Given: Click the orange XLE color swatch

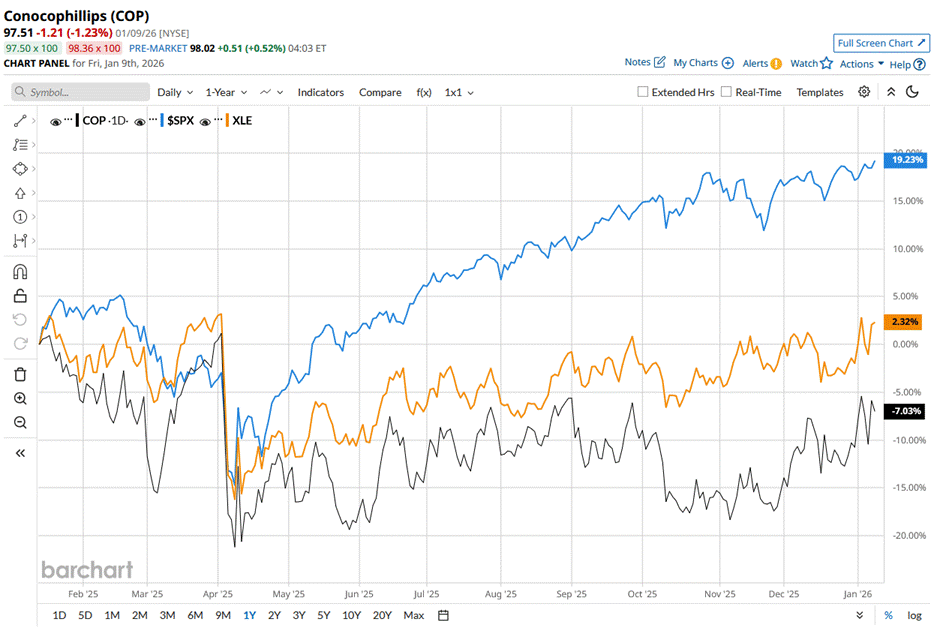Looking at the screenshot, I should (228, 120).
